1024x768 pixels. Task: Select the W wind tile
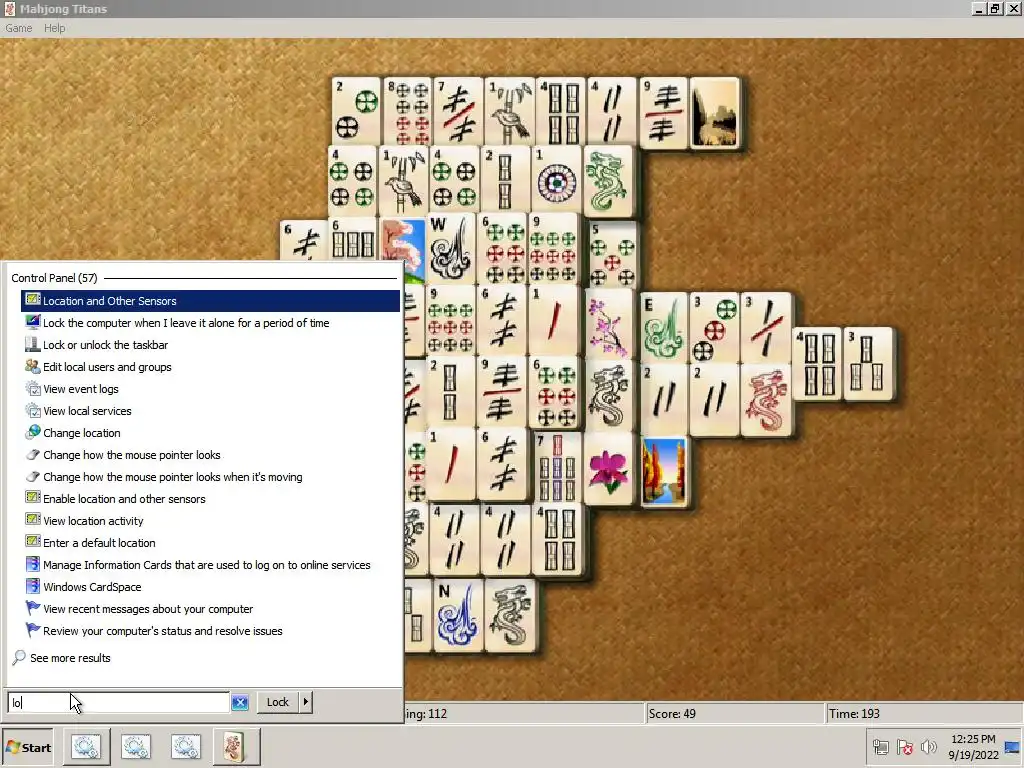pos(452,249)
